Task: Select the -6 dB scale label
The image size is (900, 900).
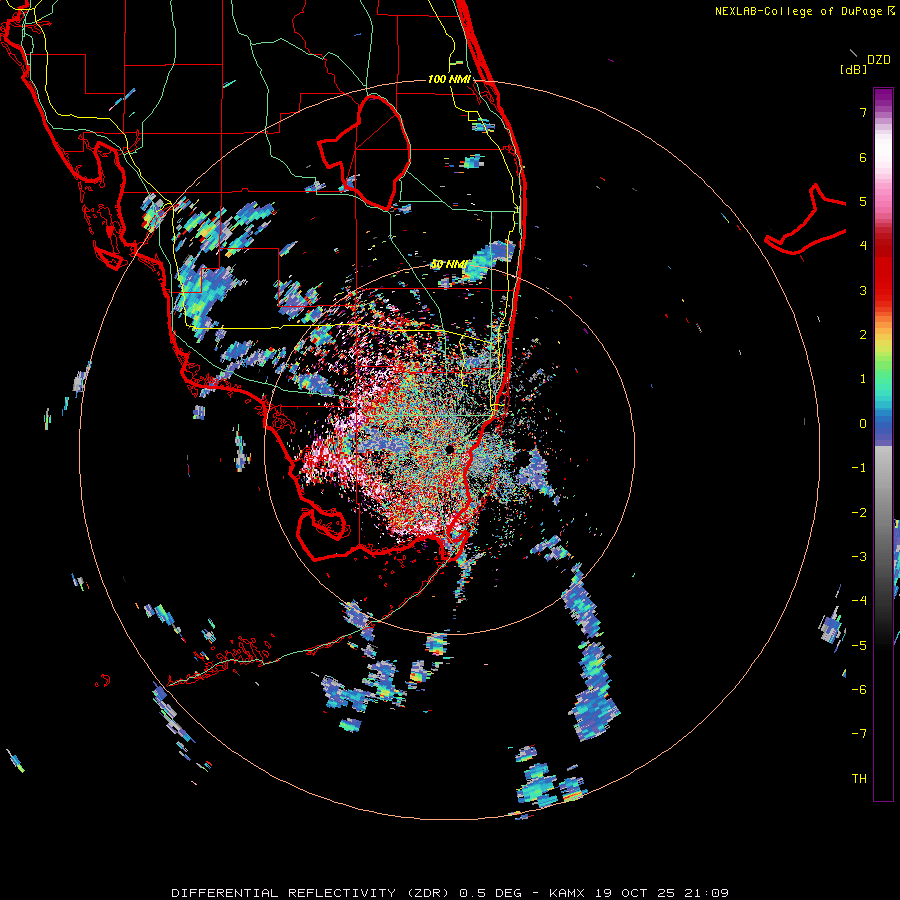Action: 859,690
